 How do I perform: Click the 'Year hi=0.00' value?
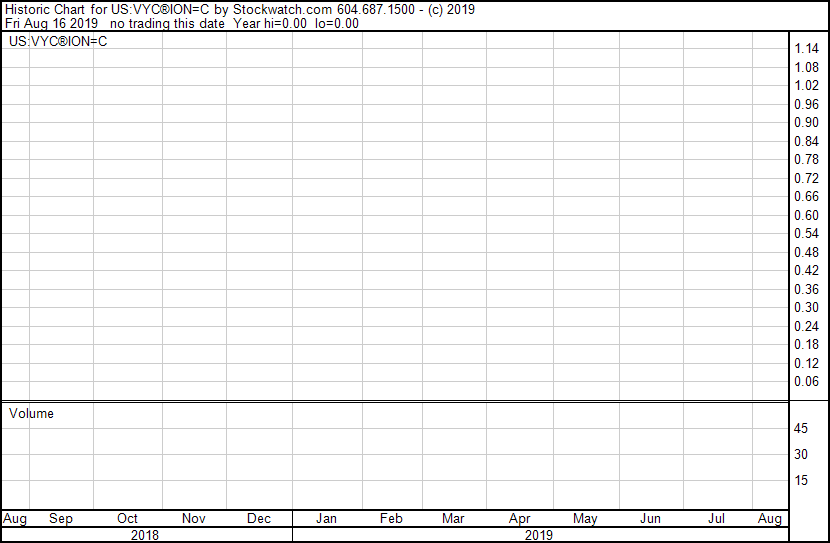coord(270,24)
